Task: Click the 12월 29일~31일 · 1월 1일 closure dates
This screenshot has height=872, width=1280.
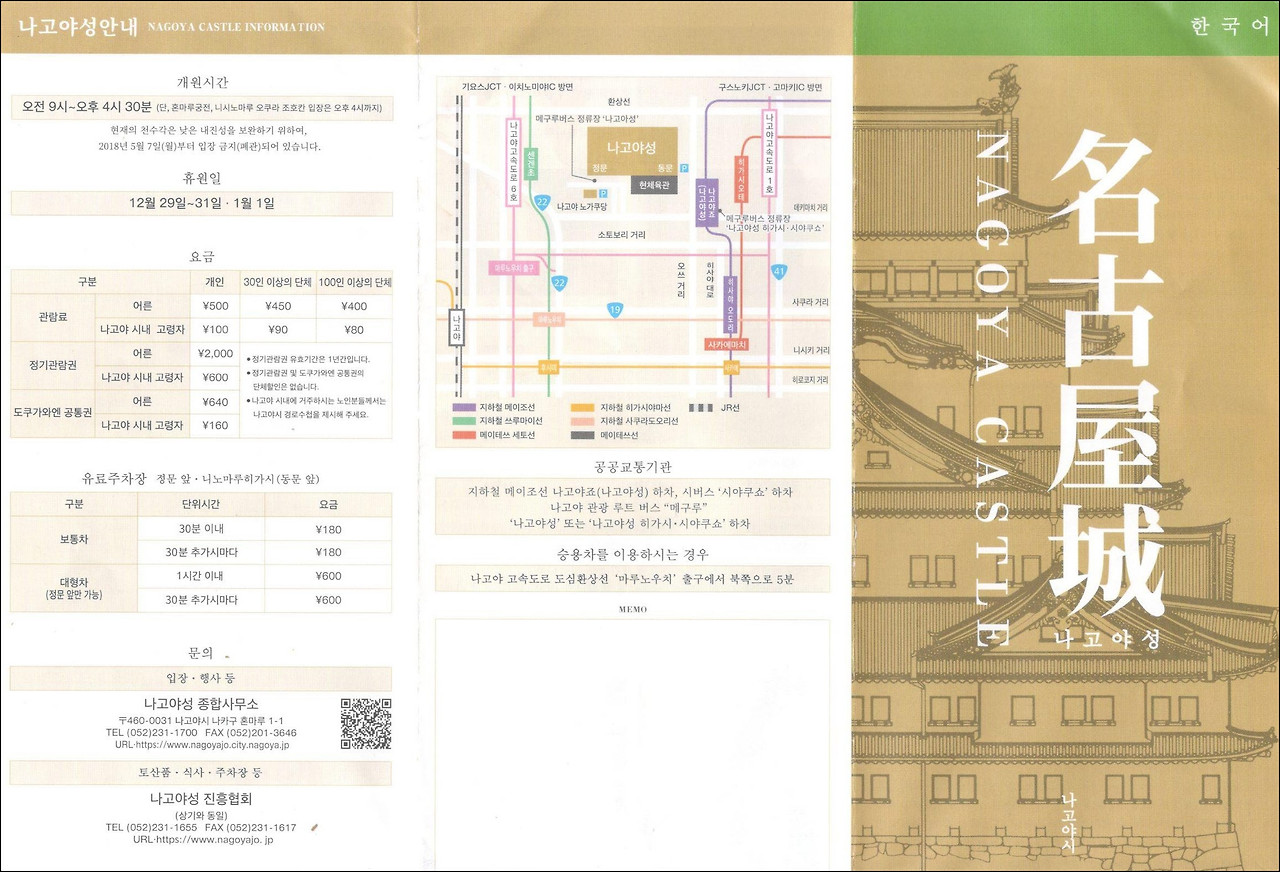Action: [201, 203]
